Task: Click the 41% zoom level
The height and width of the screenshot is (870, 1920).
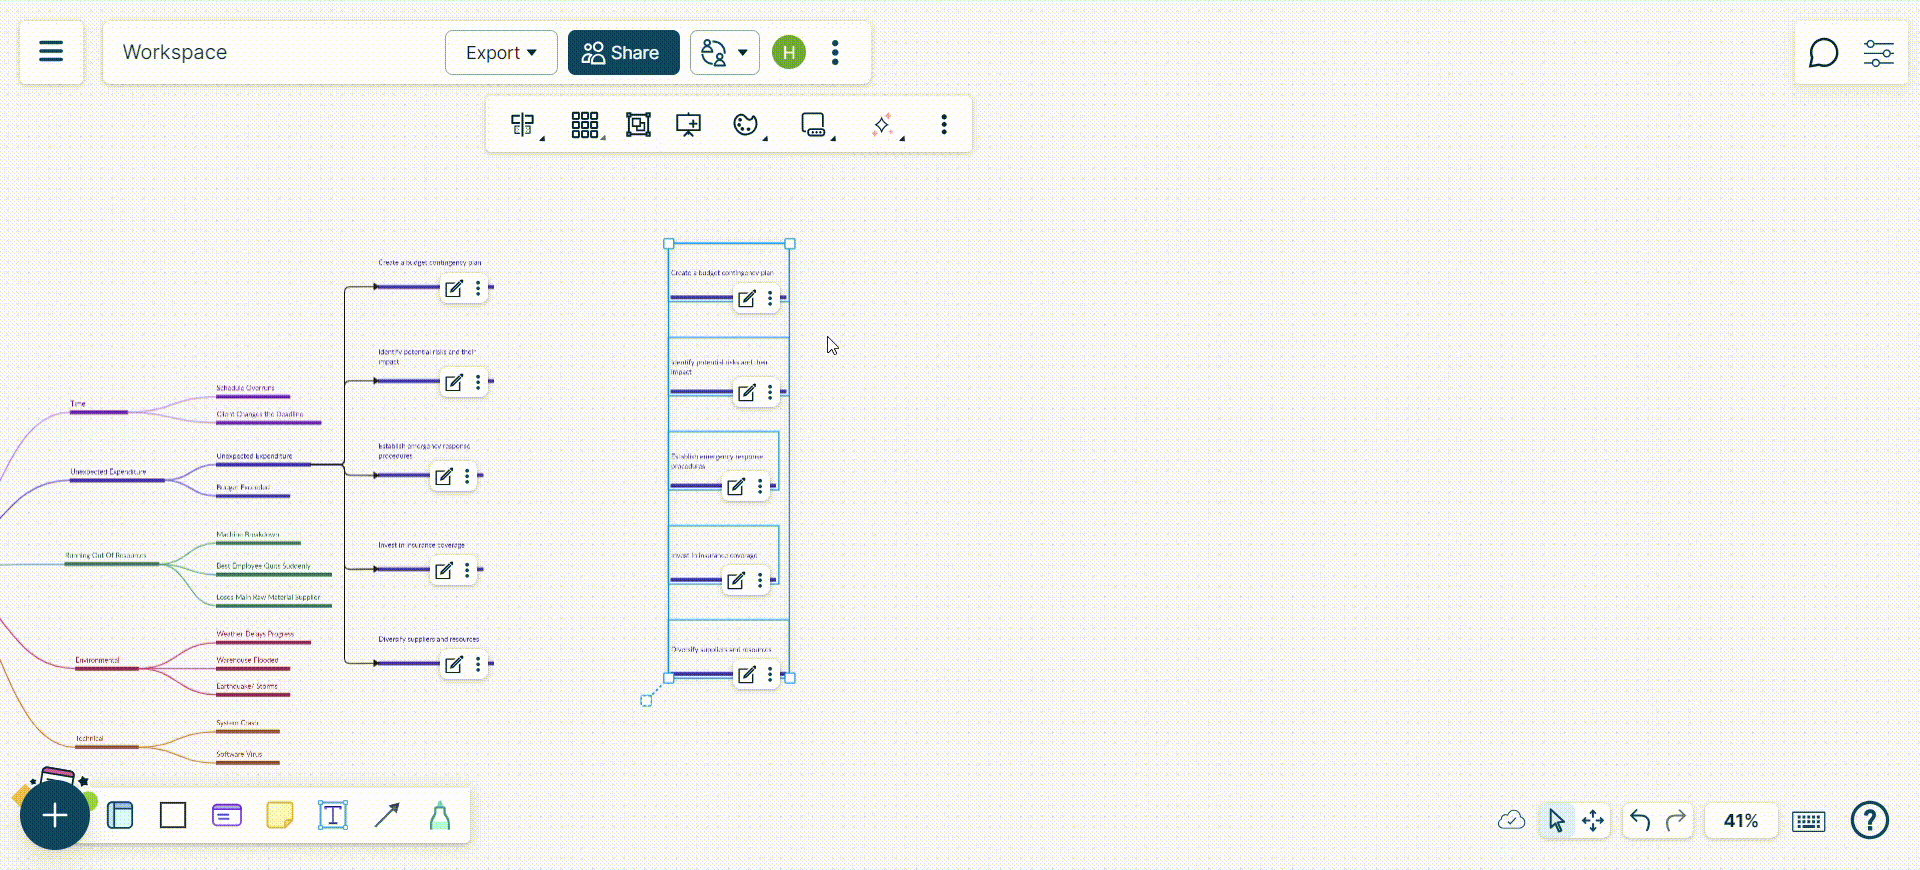Action: (x=1741, y=821)
